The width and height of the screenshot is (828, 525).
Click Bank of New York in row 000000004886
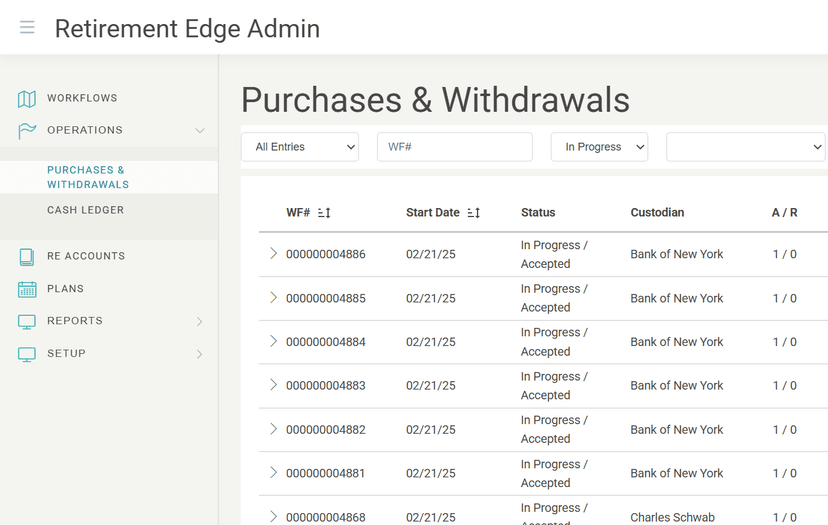677,254
